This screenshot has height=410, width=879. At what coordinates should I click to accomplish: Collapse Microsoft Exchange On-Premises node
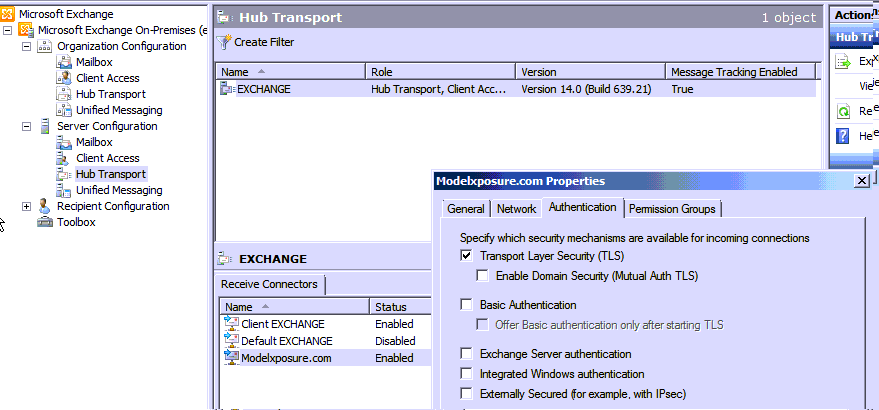(7, 30)
